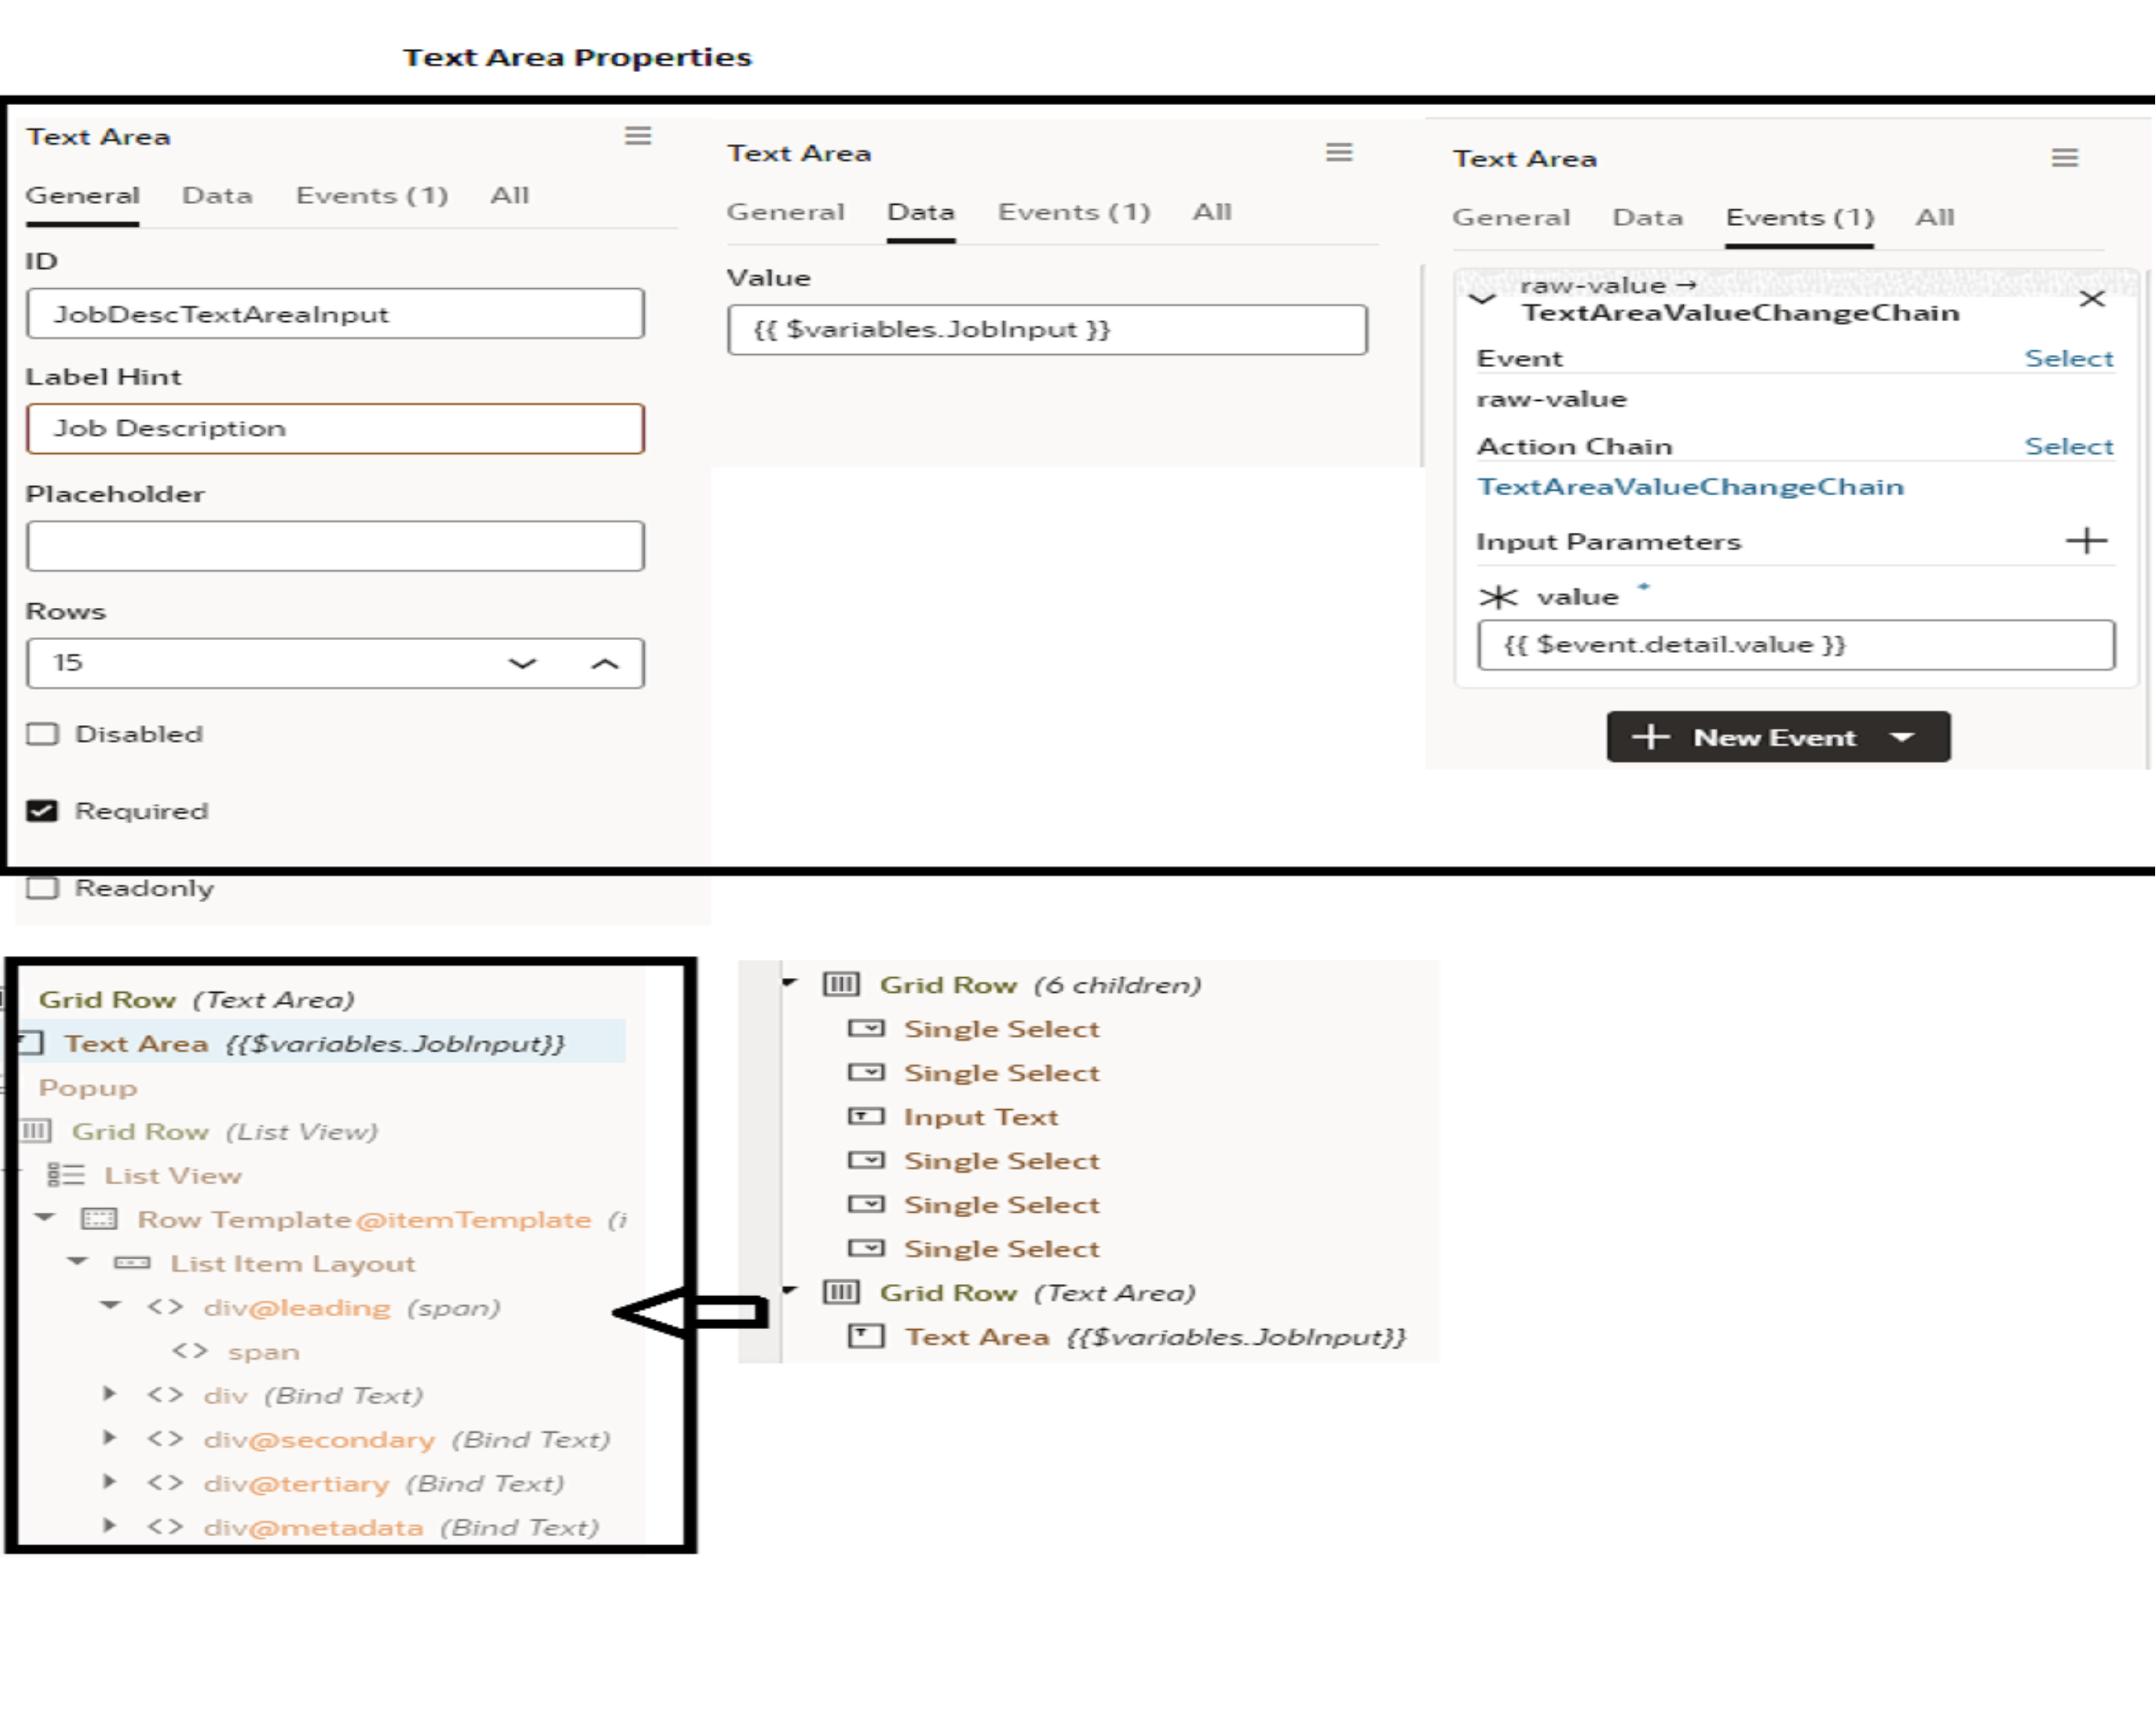2156x1727 pixels.
Task: Select the Input Text component under Grid Row
Action: [981, 1116]
